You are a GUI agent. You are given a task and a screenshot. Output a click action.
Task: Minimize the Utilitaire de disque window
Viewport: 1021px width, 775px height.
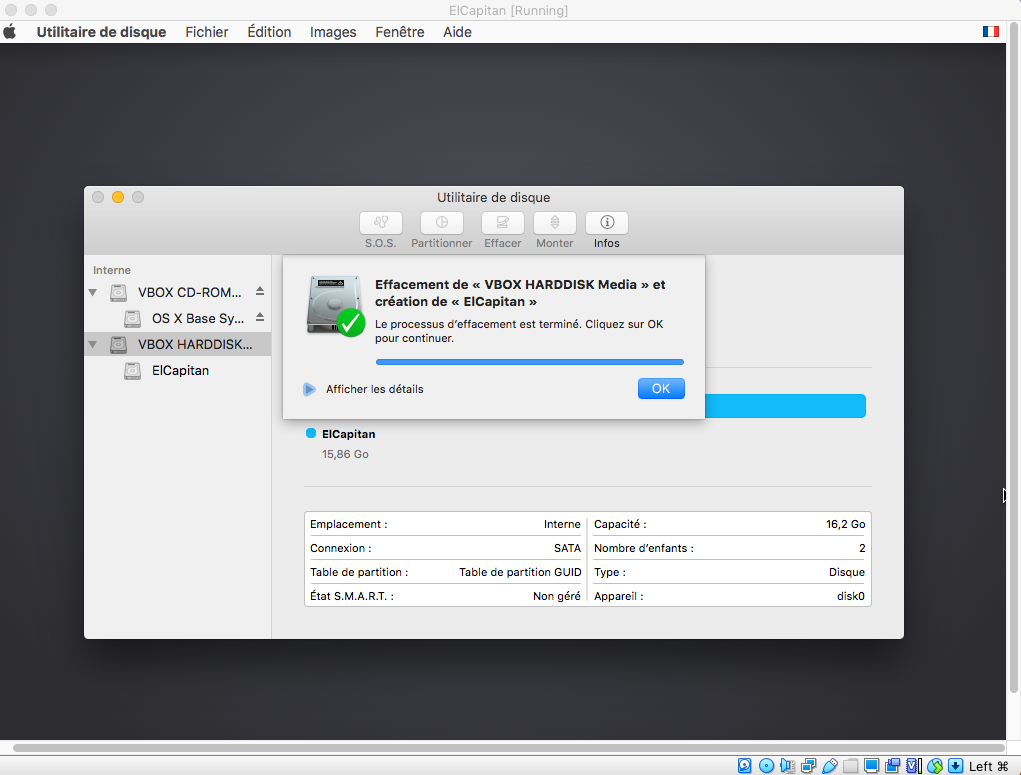click(x=118, y=197)
